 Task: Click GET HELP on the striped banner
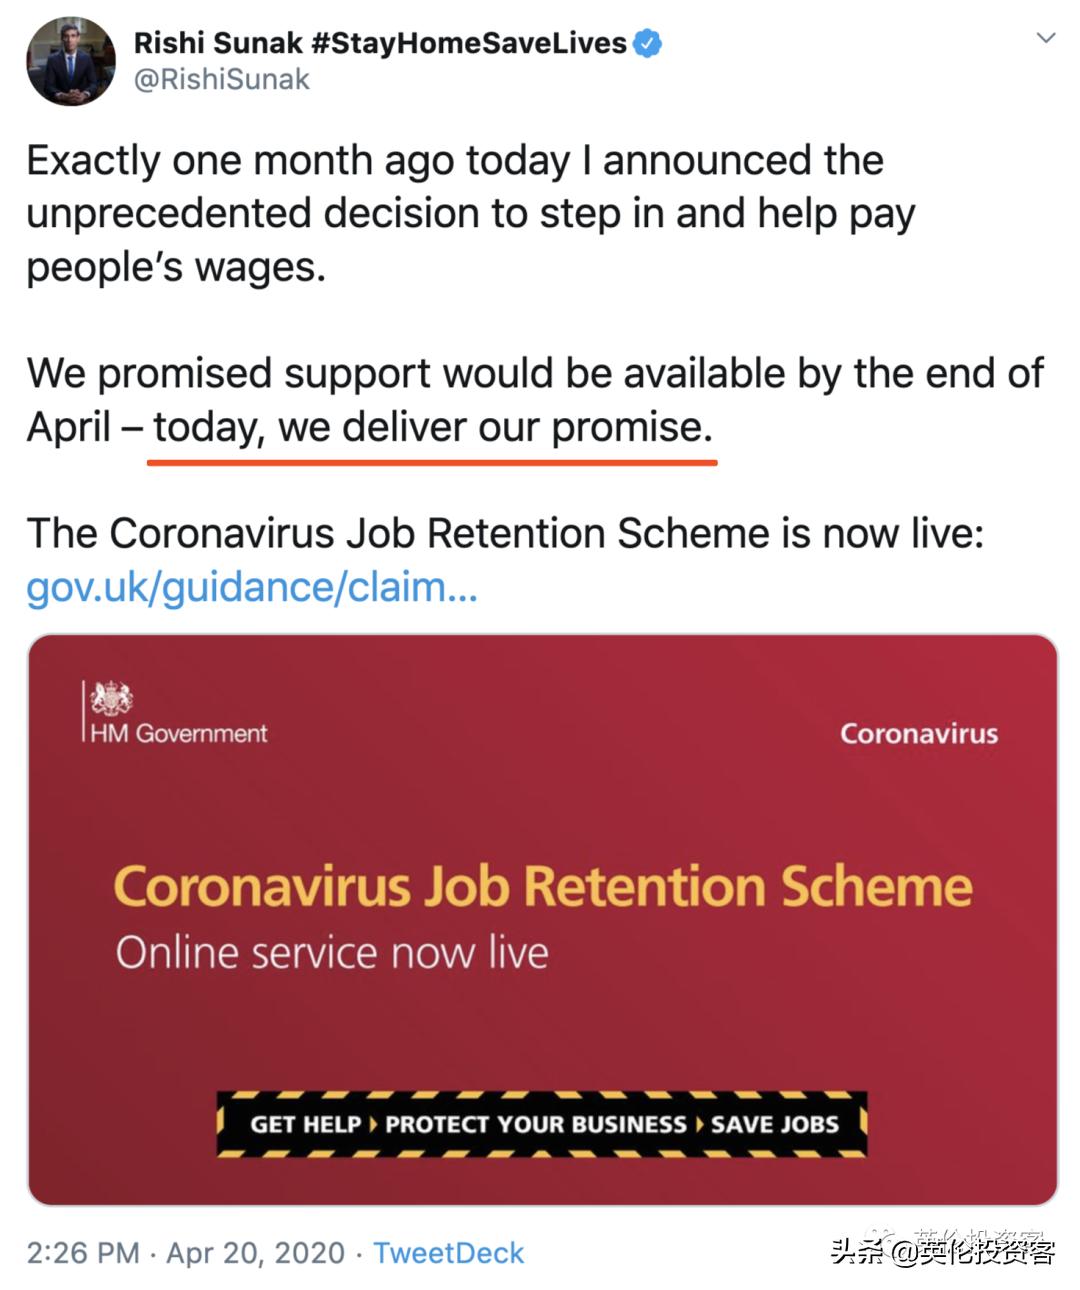click(x=305, y=1124)
